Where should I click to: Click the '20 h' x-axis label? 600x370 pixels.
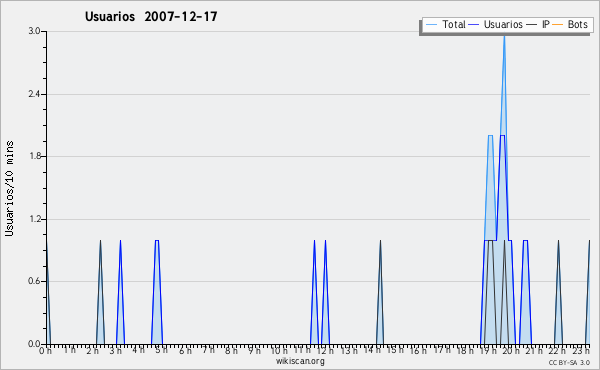tap(512, 350)
